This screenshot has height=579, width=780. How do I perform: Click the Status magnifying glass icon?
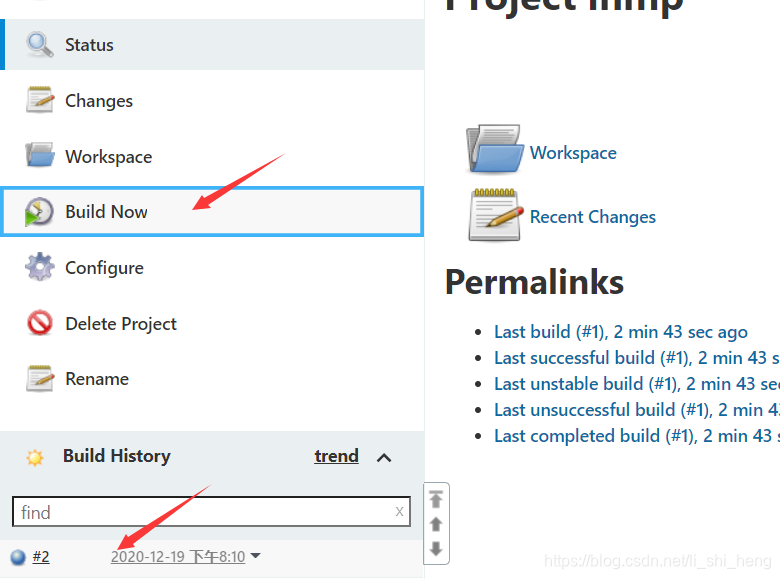pyautogui.click(x=40, y=45)
